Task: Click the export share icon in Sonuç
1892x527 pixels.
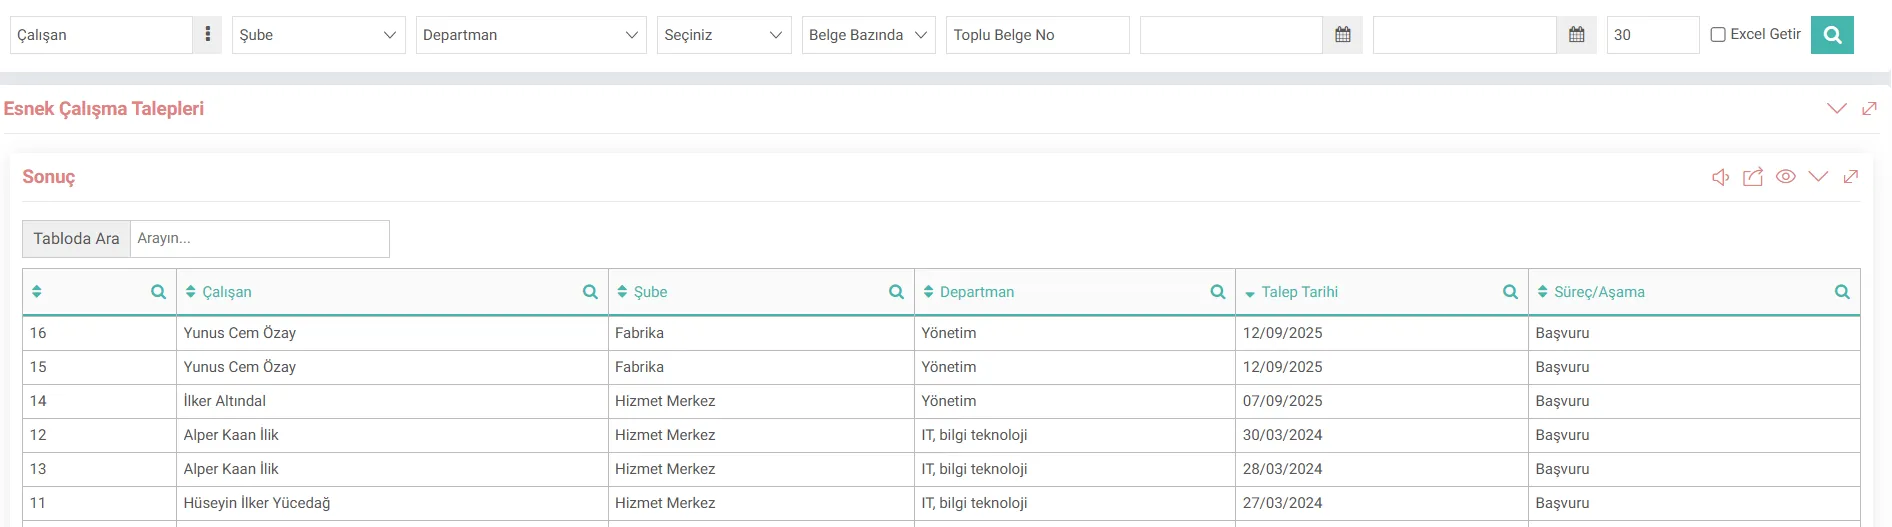Action: (1753, 177)
